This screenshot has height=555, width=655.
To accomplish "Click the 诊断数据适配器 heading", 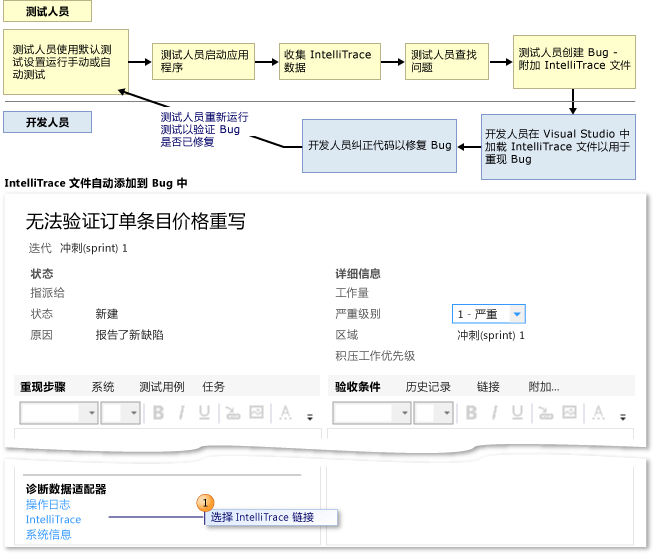I will [x=66, y=489].
